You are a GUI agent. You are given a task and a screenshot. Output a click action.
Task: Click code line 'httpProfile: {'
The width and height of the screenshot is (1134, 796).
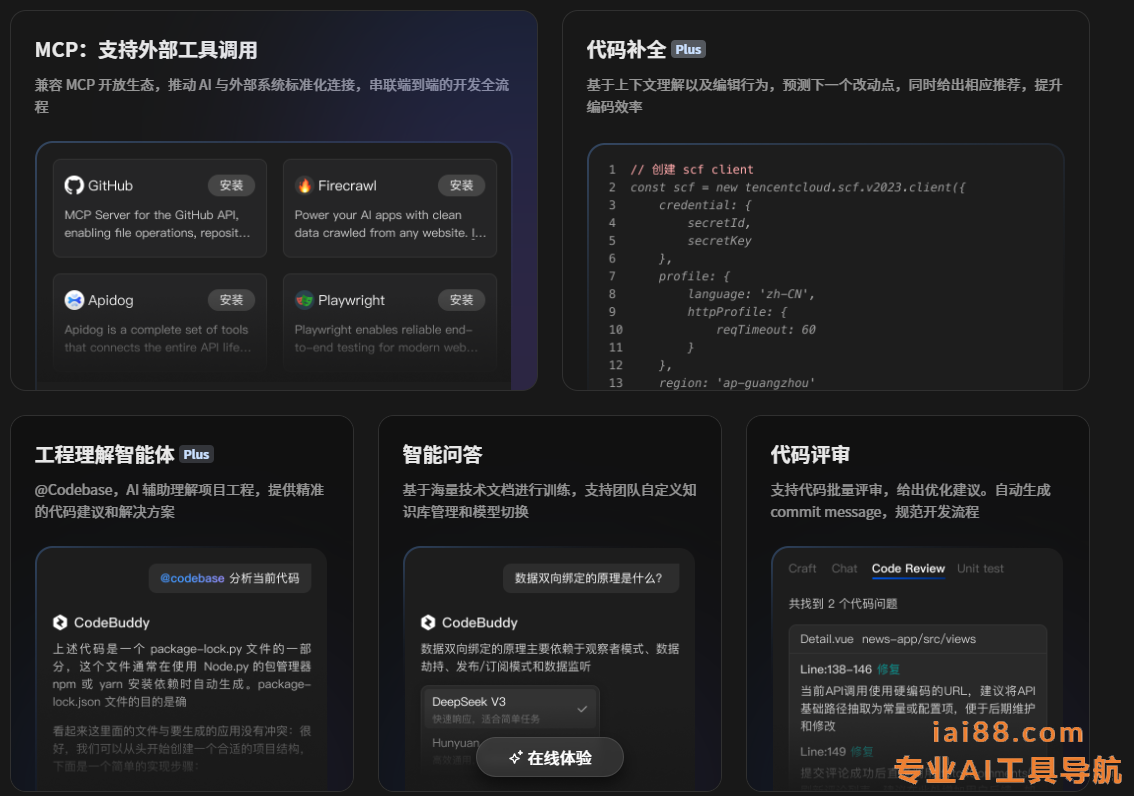tap(736, 312)
